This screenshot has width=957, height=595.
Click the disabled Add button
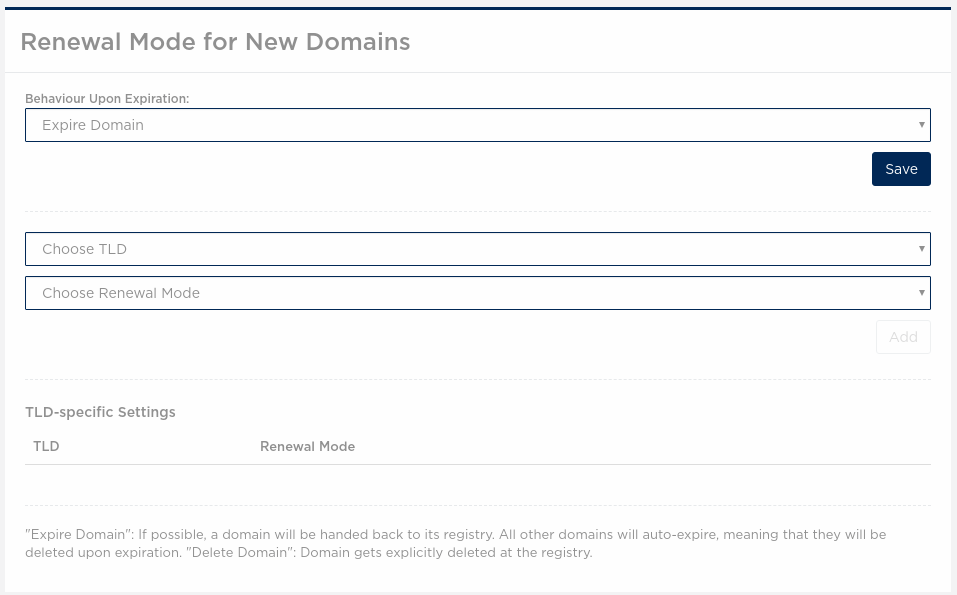tap(903, 337)
